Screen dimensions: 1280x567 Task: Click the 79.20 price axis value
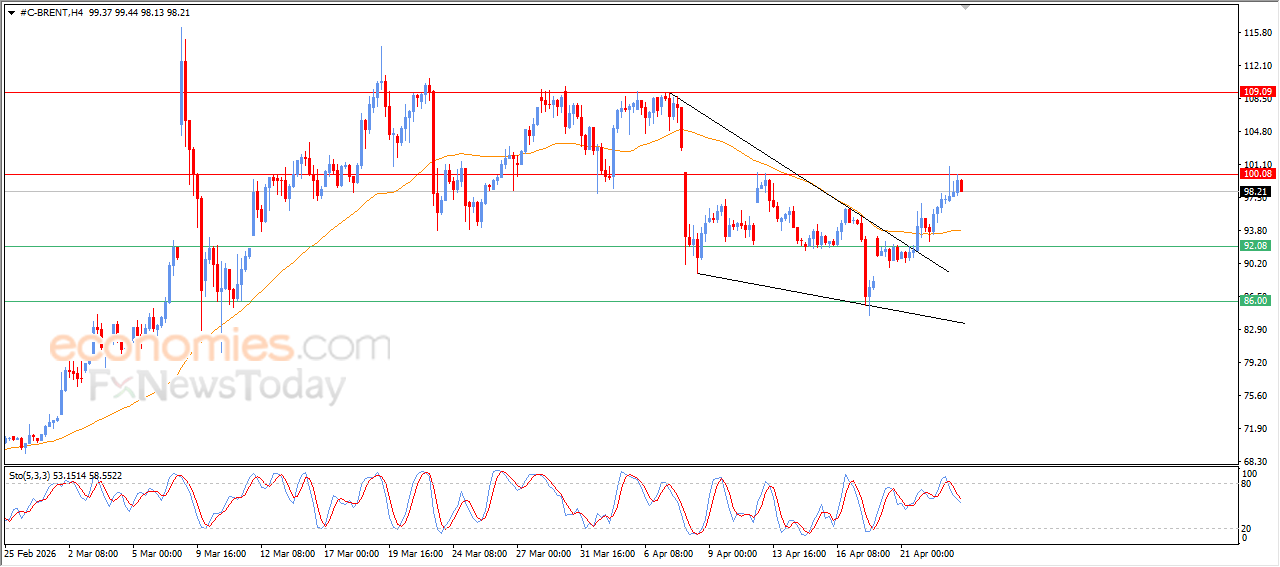point(1256,363)
